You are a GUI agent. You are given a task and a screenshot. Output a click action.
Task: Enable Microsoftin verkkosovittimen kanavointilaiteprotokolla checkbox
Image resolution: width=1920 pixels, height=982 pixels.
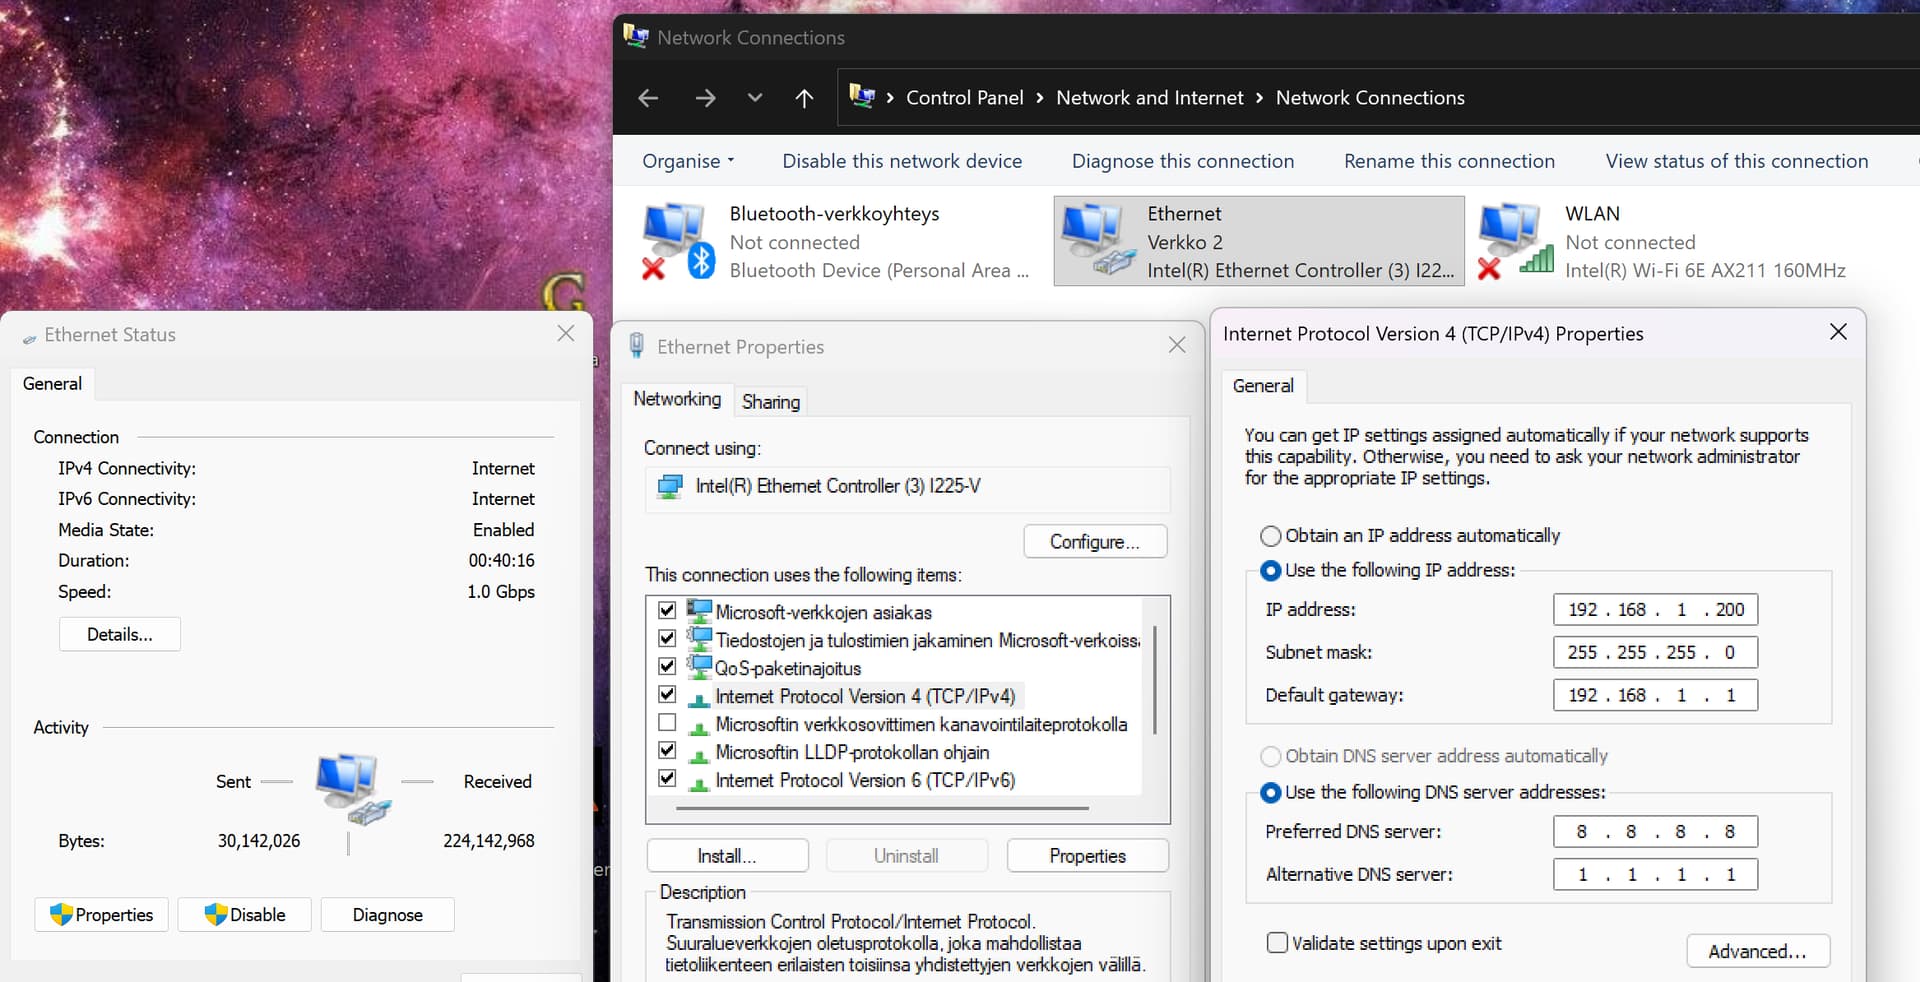(667, 723)
